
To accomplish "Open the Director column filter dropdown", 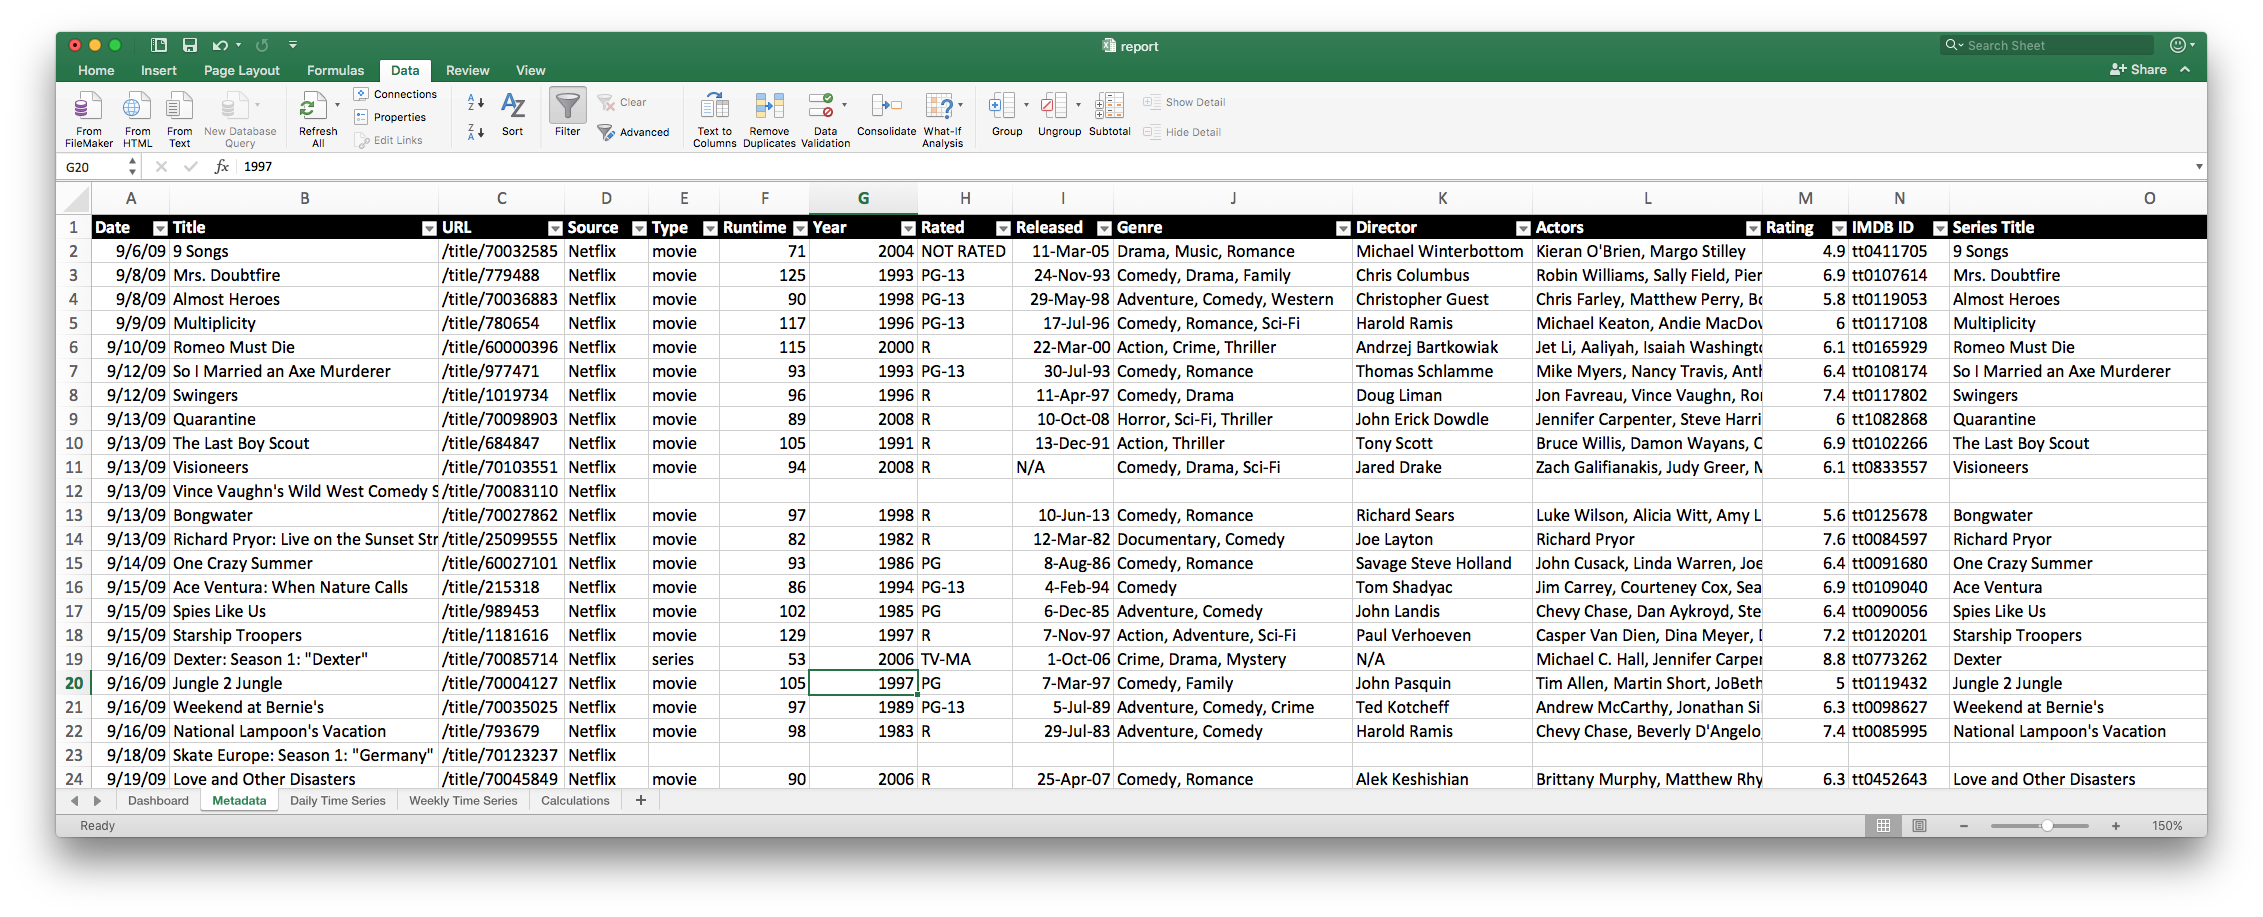I will click(1523, 228).
